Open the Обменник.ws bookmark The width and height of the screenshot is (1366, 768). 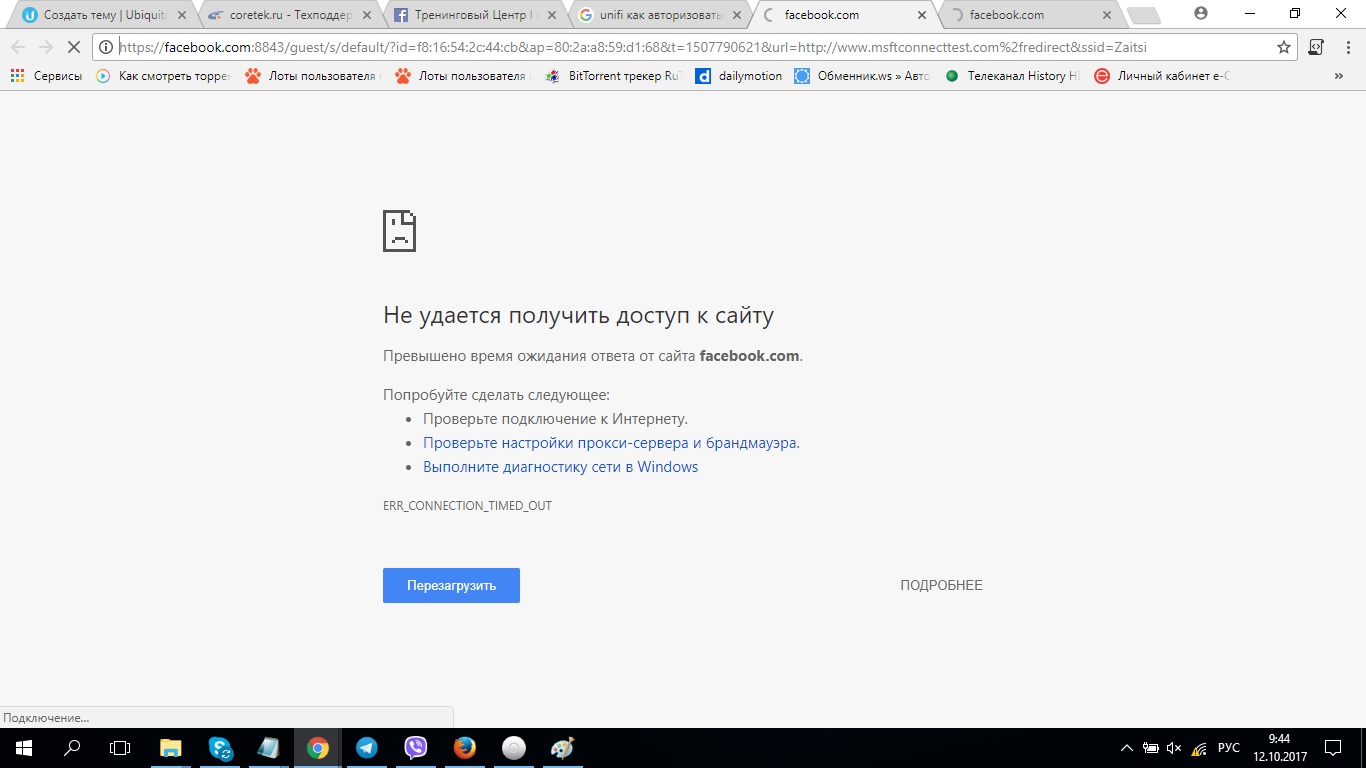pyautogui.click(x=863, y=76)
